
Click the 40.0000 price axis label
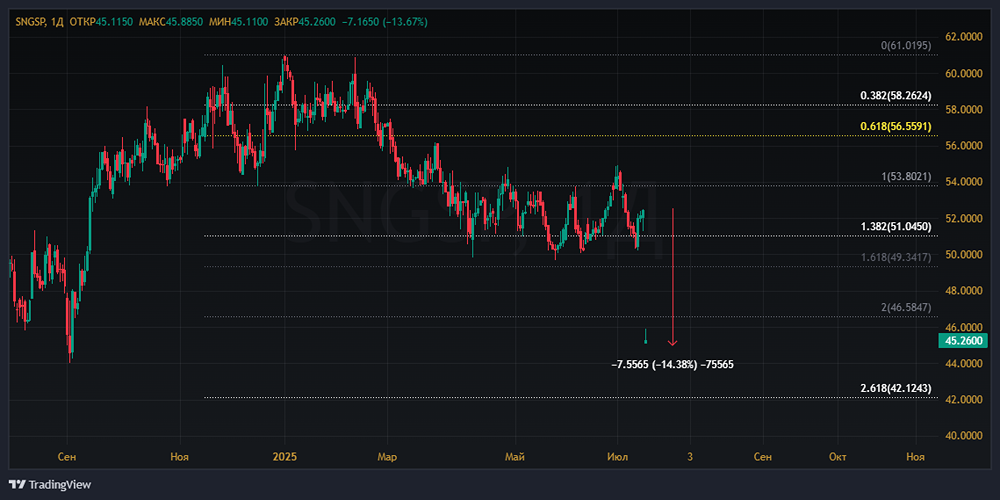click(x=963, y=436)
